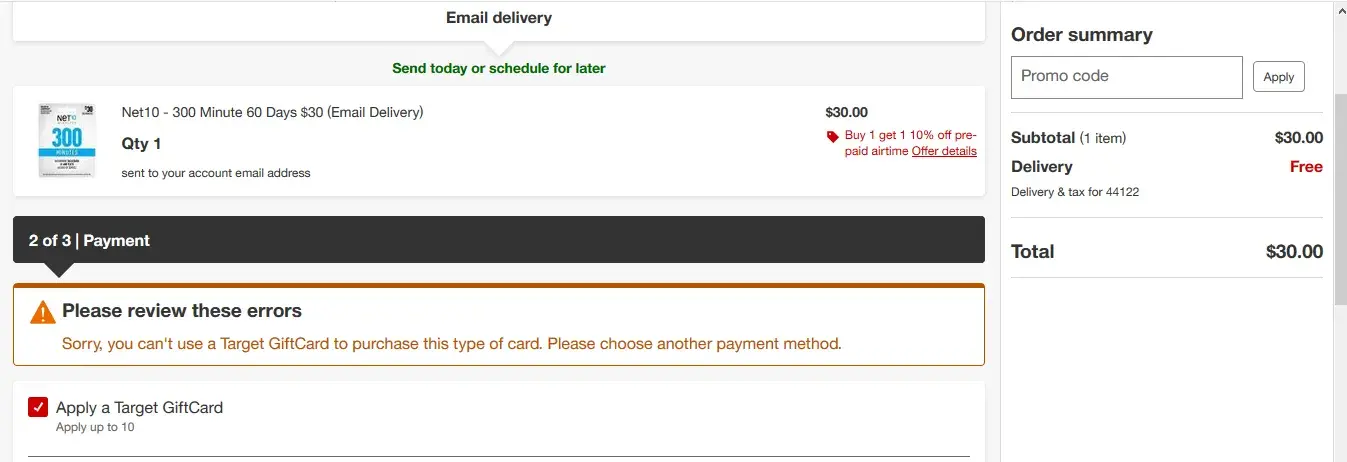Open the Net10 300 Minute product title
The image size is (1347, 462).
[272, 112]
